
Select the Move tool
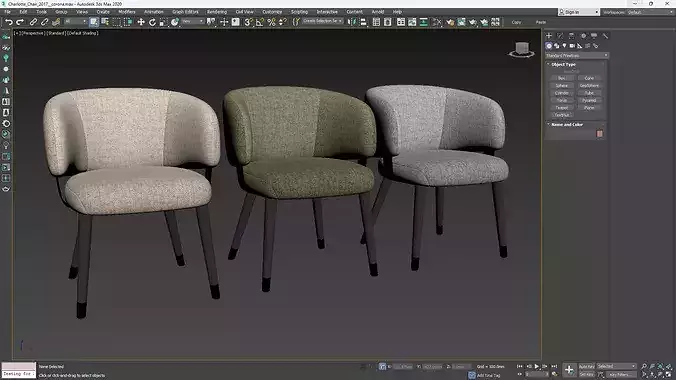coord(141,22)
